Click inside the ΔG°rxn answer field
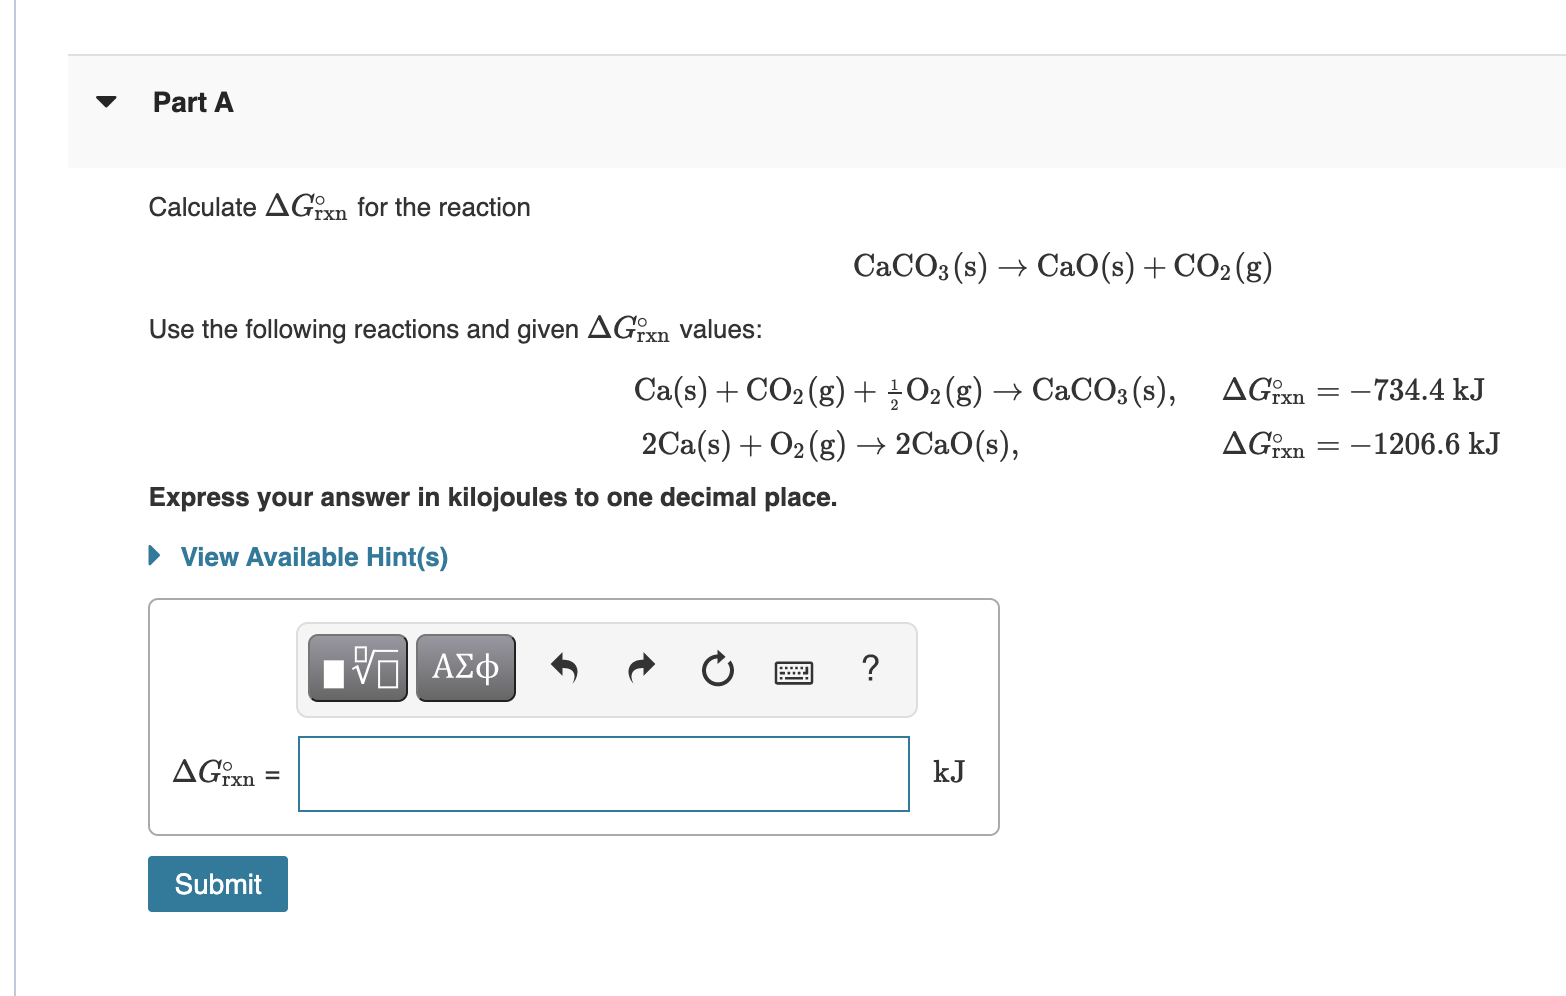The height and width of the screenshot is (996, 1566). click(603, 773)
